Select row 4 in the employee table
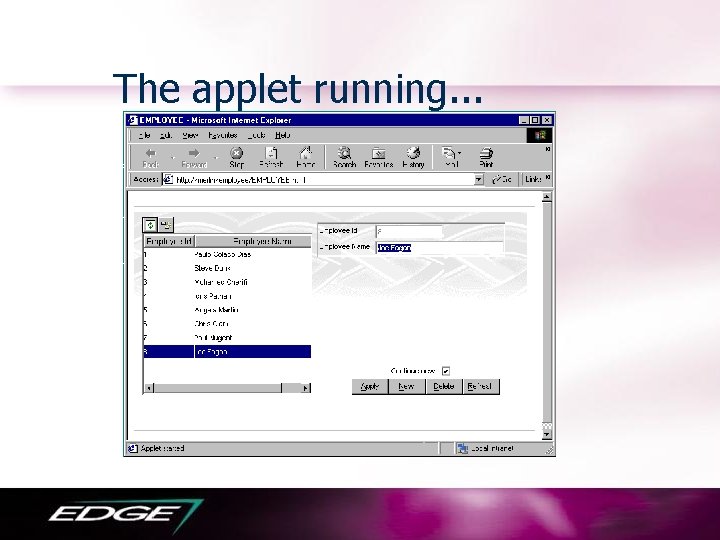The height and width of the screenshot is (540, 720). (227, 296)
